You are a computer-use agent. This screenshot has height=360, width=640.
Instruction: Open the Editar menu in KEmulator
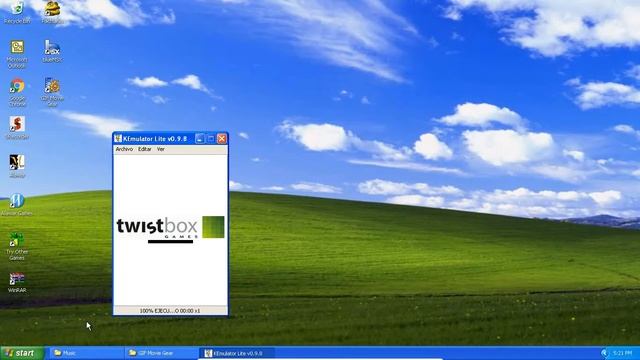144,149
